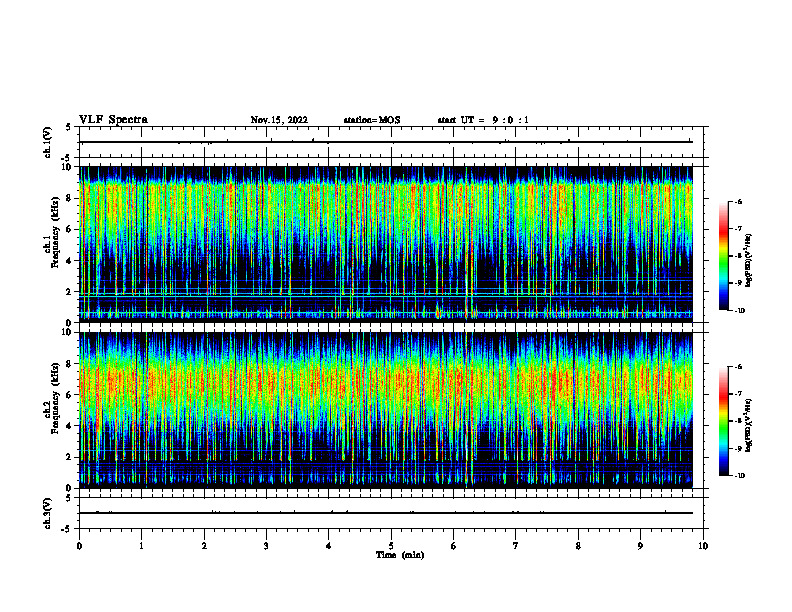This screenshot has height=612, width=792.
Task: Click the time axis tick label "0"
Action: point(79,546)
